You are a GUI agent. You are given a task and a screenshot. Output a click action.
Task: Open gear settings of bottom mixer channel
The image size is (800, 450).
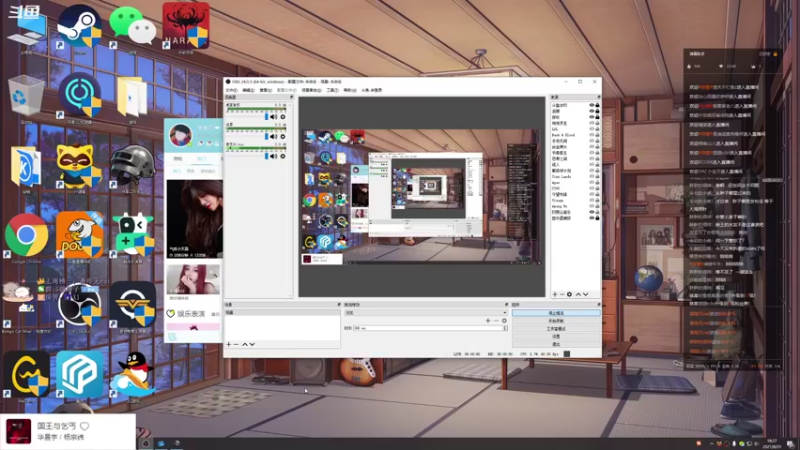(x=283, y=156)
